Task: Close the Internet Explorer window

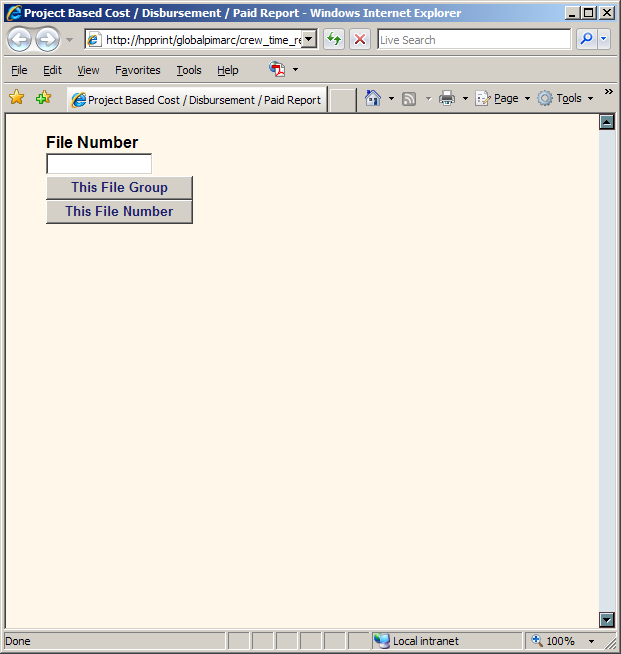Action: pos(607,13)
